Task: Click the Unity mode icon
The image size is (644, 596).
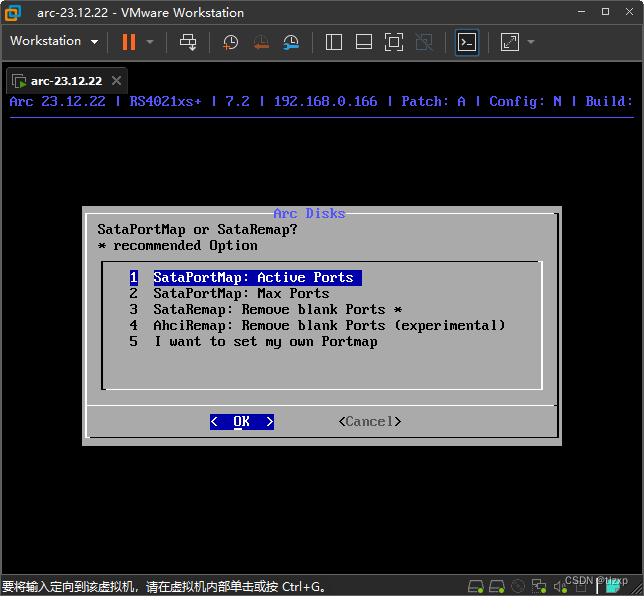Action: coord(424,42)
